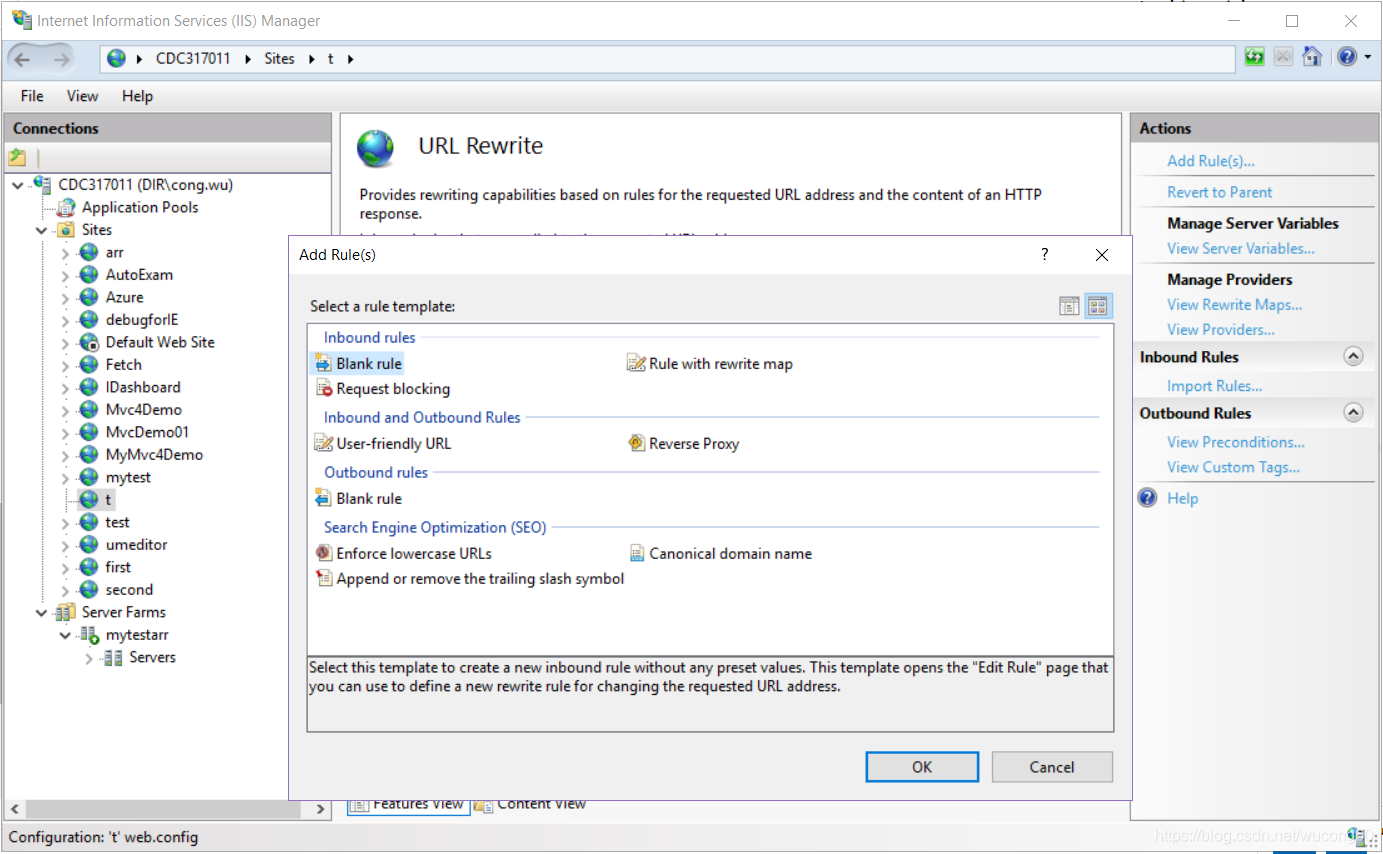Open the help dropdown arrow in address bar
The height and width of the screenshot is (854, 1383).
(x=1368, y=57)
